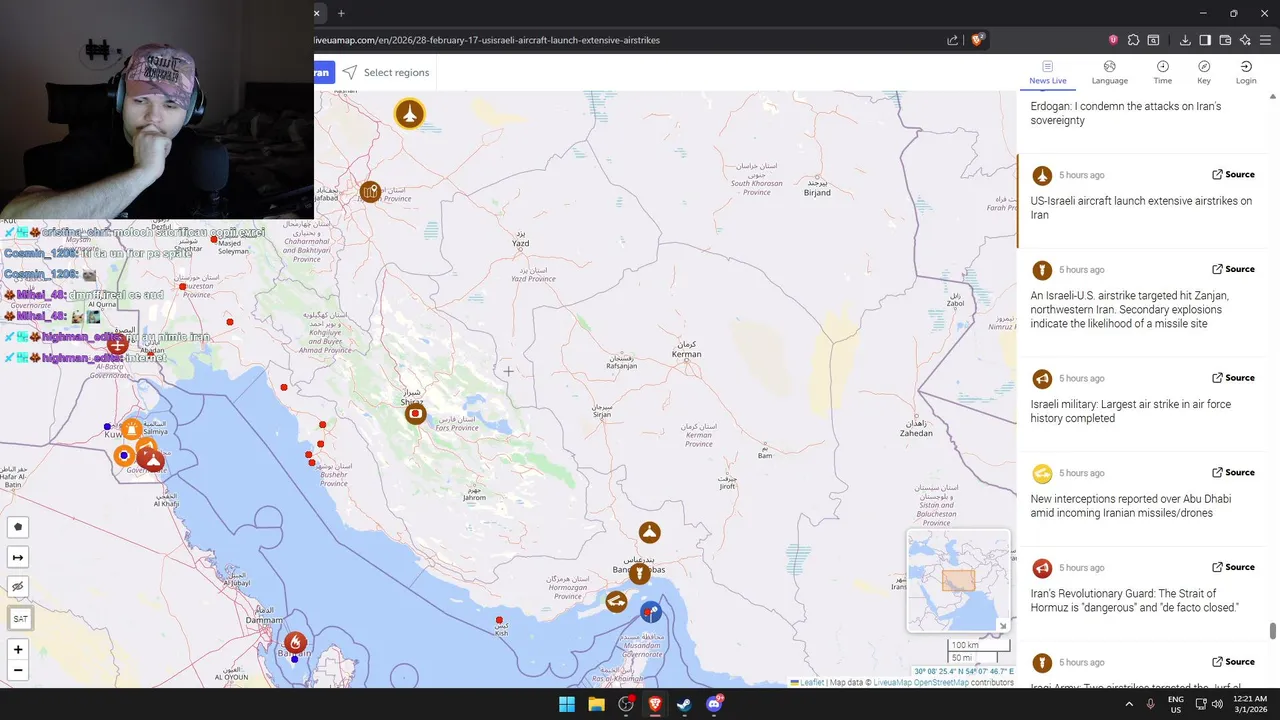Click the Leaflet attribution link

click(811, 682)
